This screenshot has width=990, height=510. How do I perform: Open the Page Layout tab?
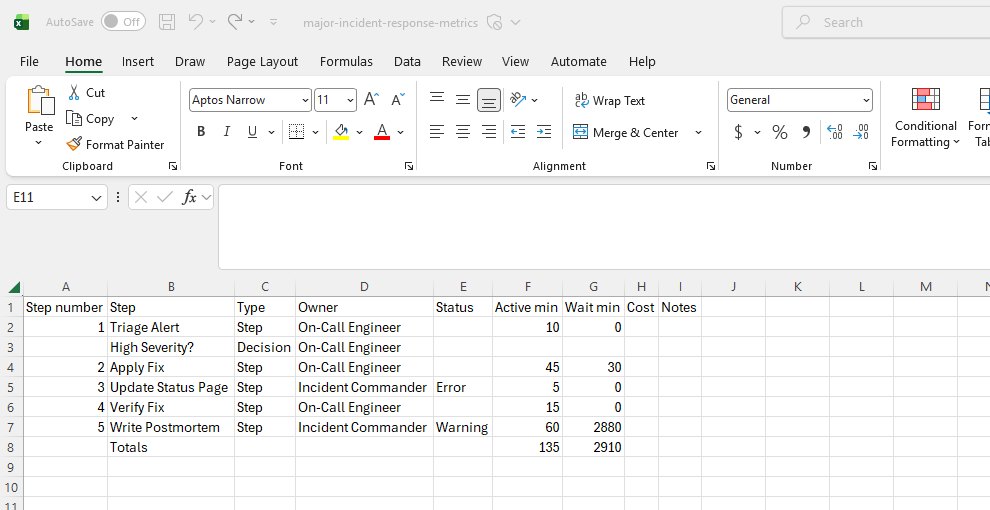click(262, 61)
